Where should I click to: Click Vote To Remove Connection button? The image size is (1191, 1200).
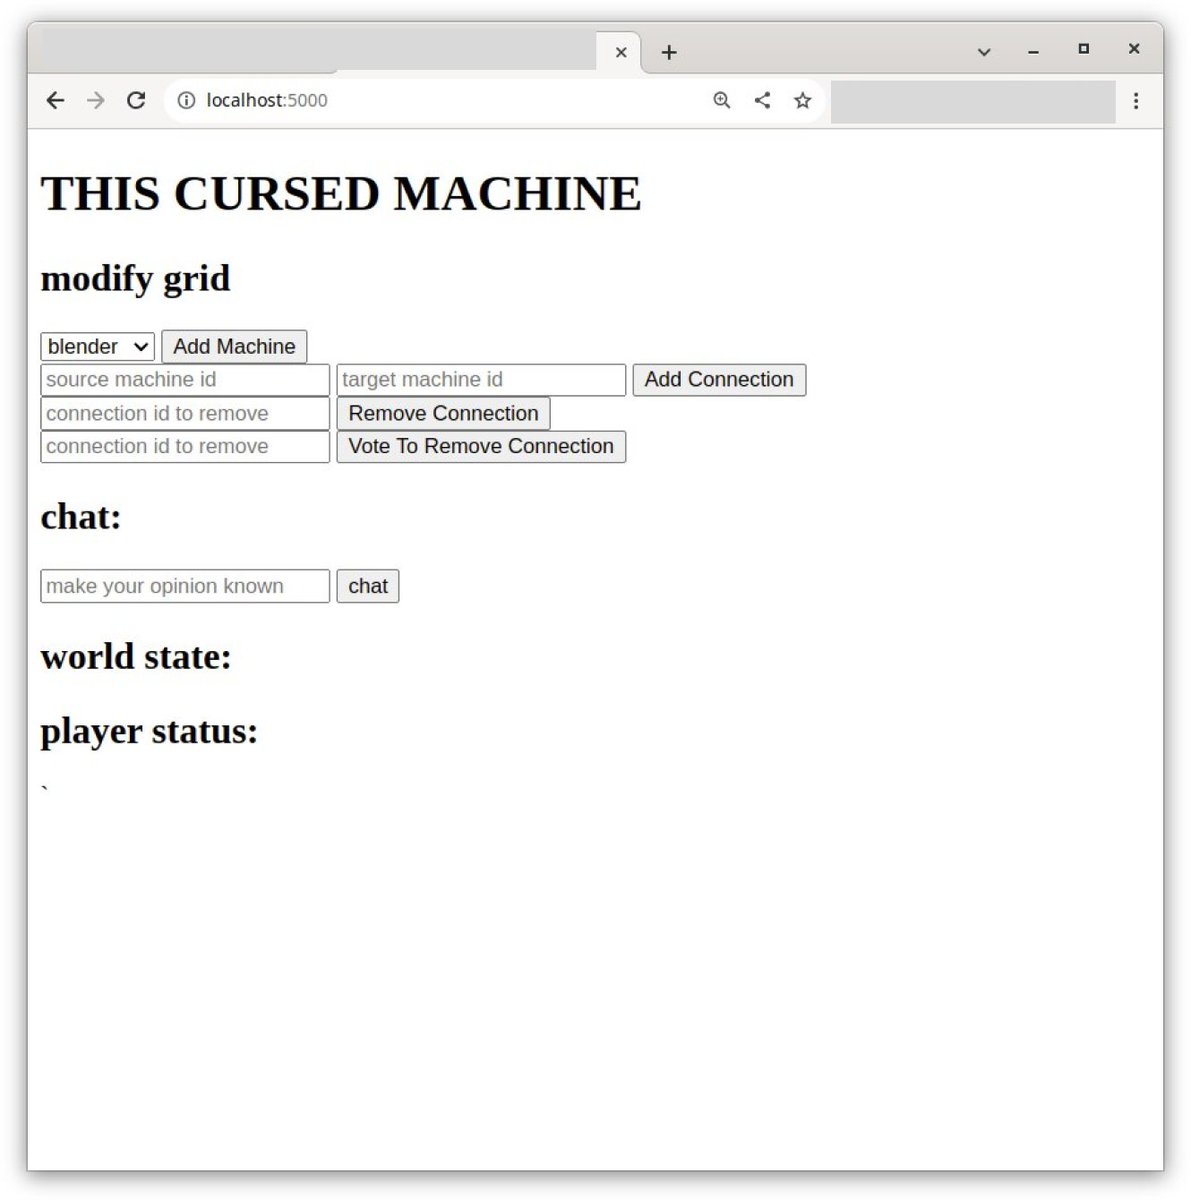481,446
